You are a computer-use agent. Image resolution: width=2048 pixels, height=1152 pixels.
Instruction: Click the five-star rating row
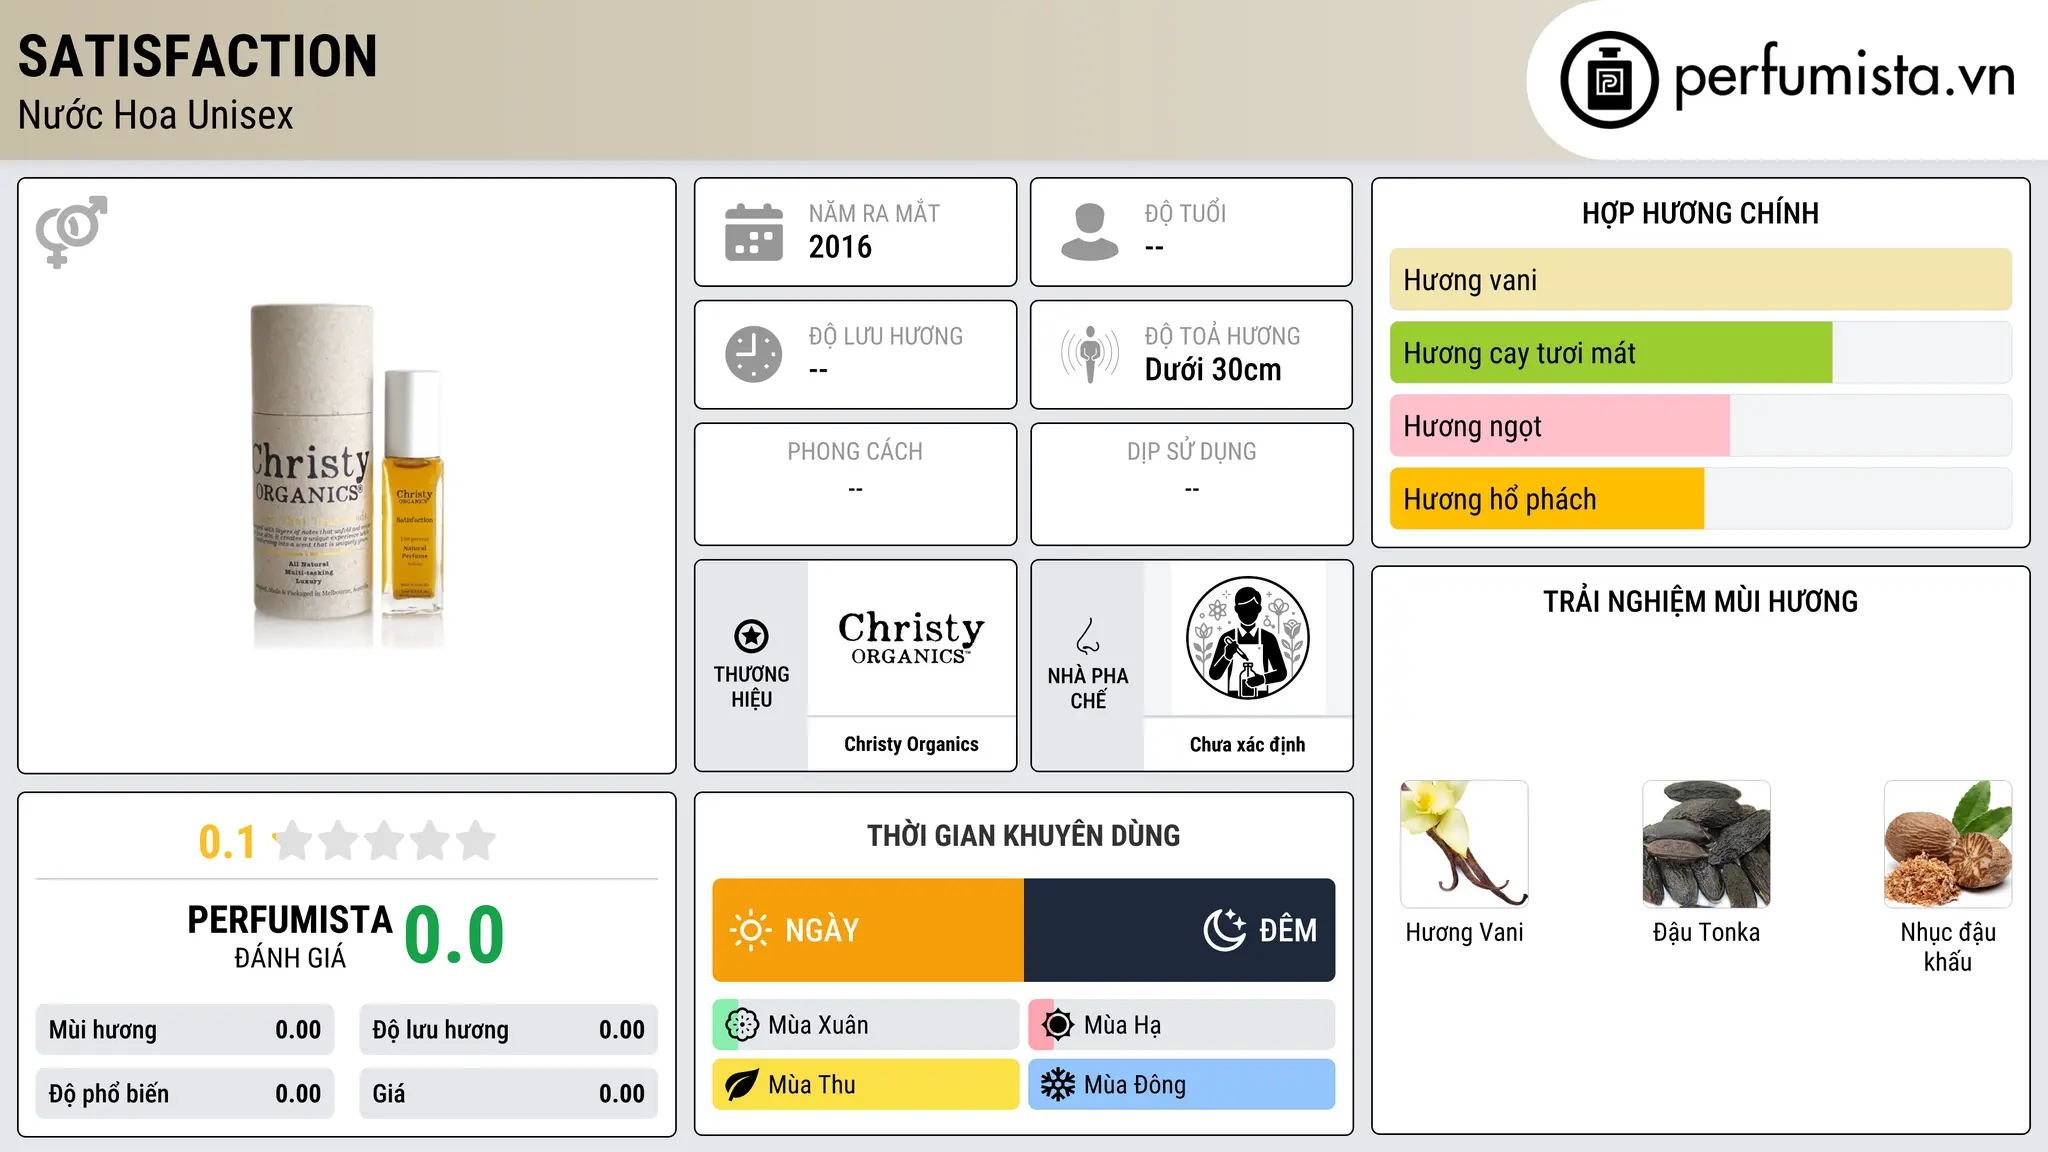(384, 841)
